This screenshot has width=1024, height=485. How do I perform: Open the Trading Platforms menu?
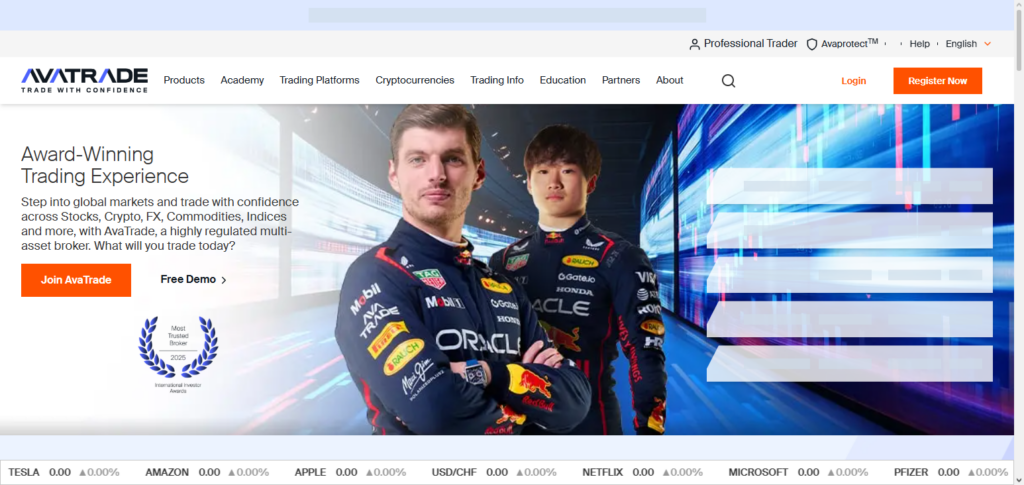point(319,80)
